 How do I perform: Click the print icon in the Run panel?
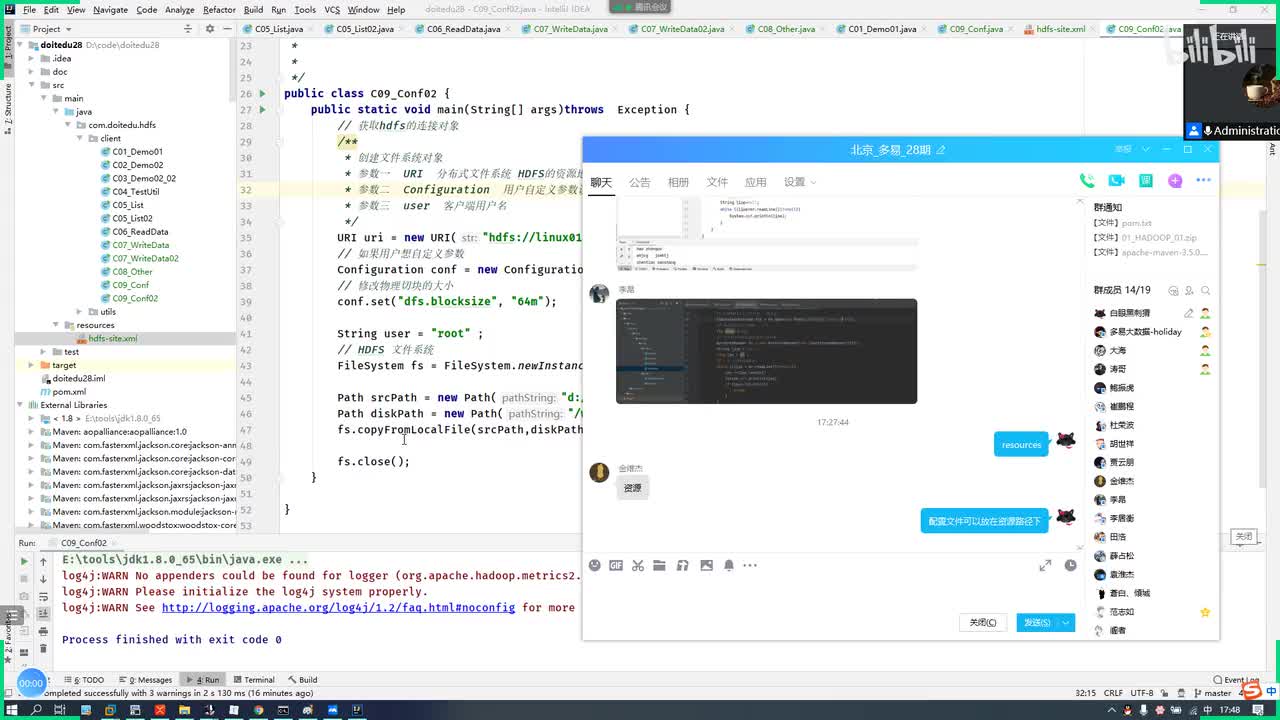click(43, 632)
